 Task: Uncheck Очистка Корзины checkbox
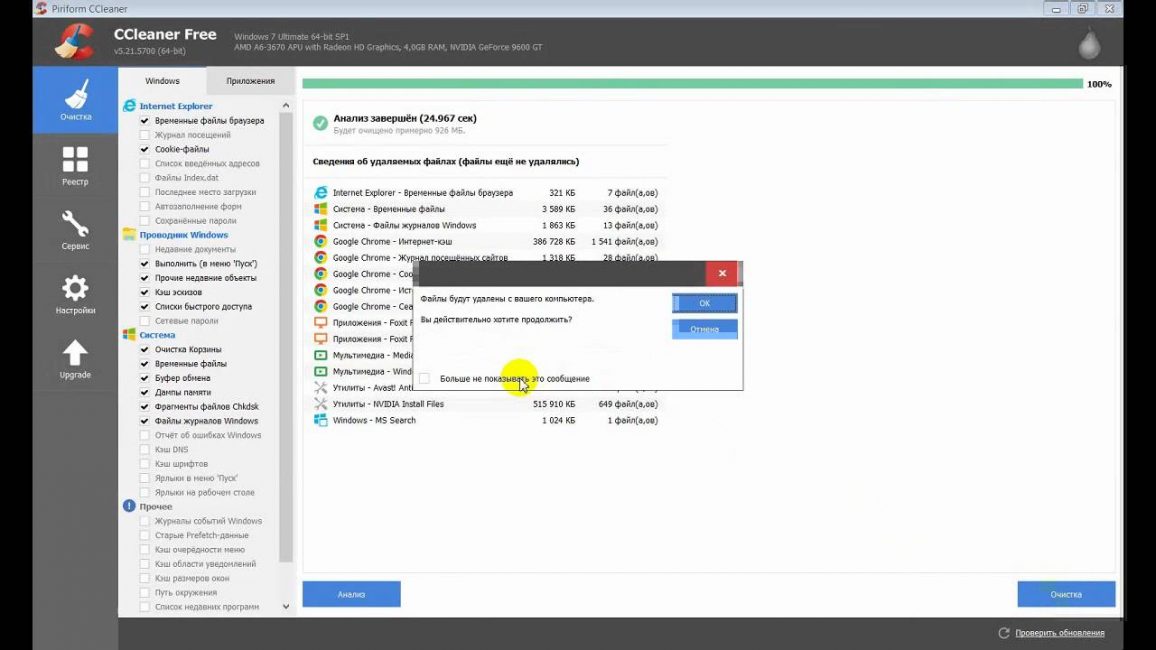(144, 349)
